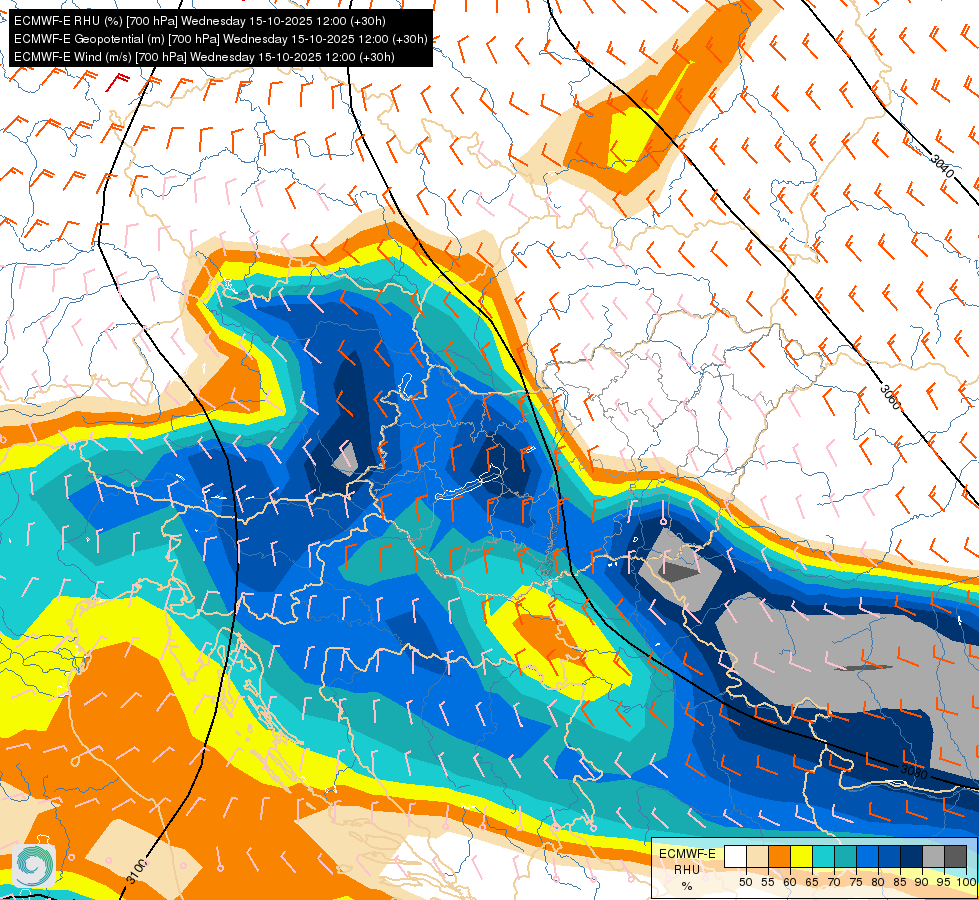Image resolution: width=979 pixels, height=900 pixels.
Task: Click the legend value 65
Action: [x=812, y=883]
